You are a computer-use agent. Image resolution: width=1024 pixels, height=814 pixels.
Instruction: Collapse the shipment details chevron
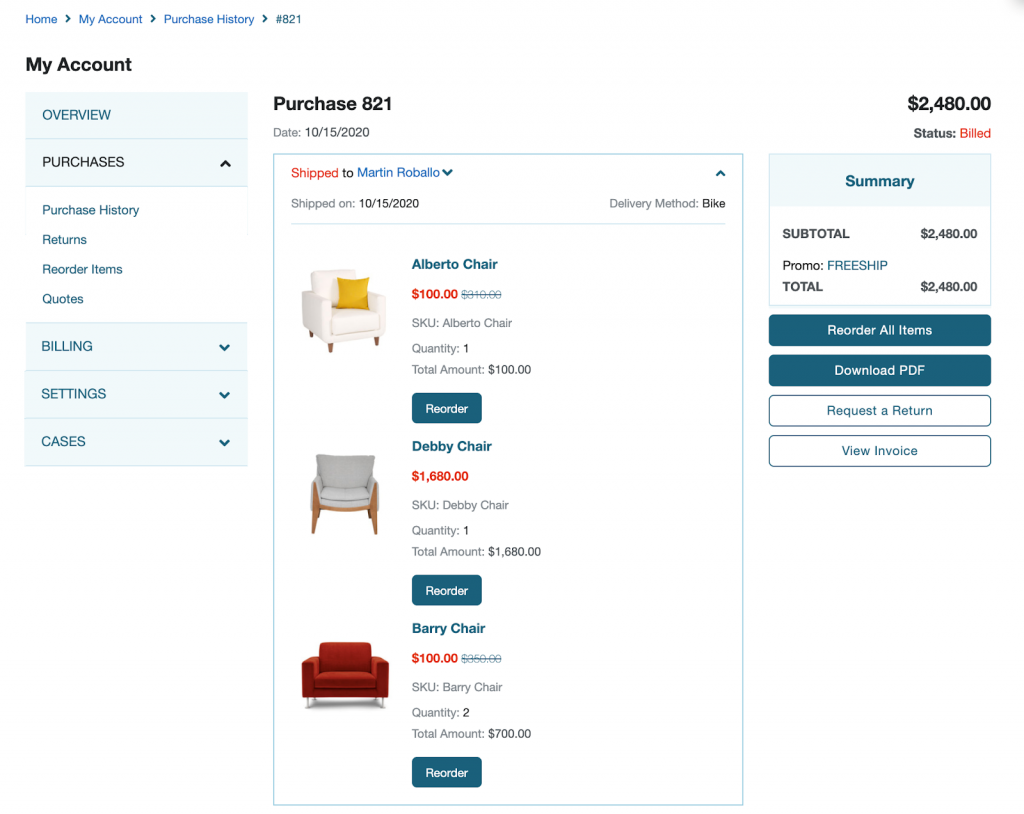pyautogui.click(x=720, y=173)
